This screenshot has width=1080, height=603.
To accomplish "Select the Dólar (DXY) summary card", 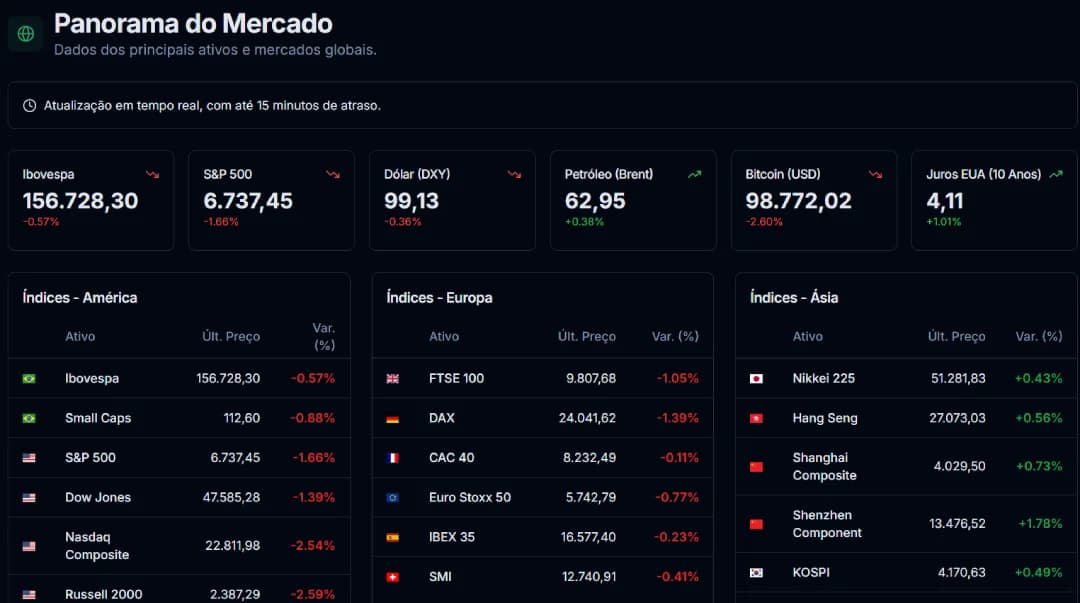I will tap(452, 199).
